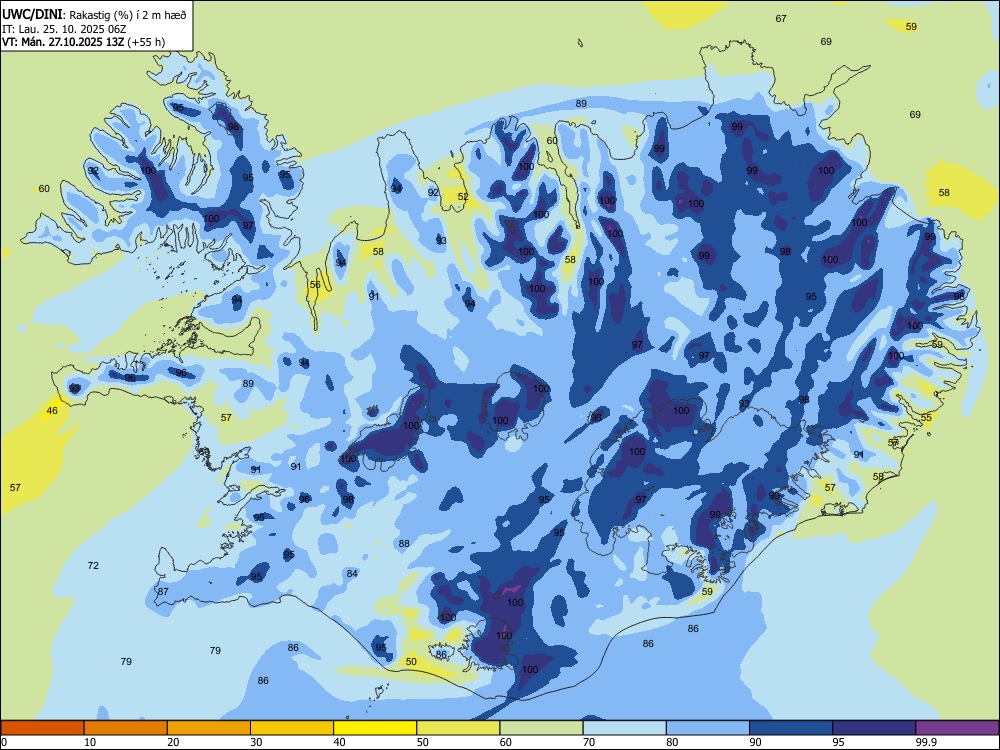Click the UWC/DINI model title text
1000x750 pixels.
tap(32, 14)
